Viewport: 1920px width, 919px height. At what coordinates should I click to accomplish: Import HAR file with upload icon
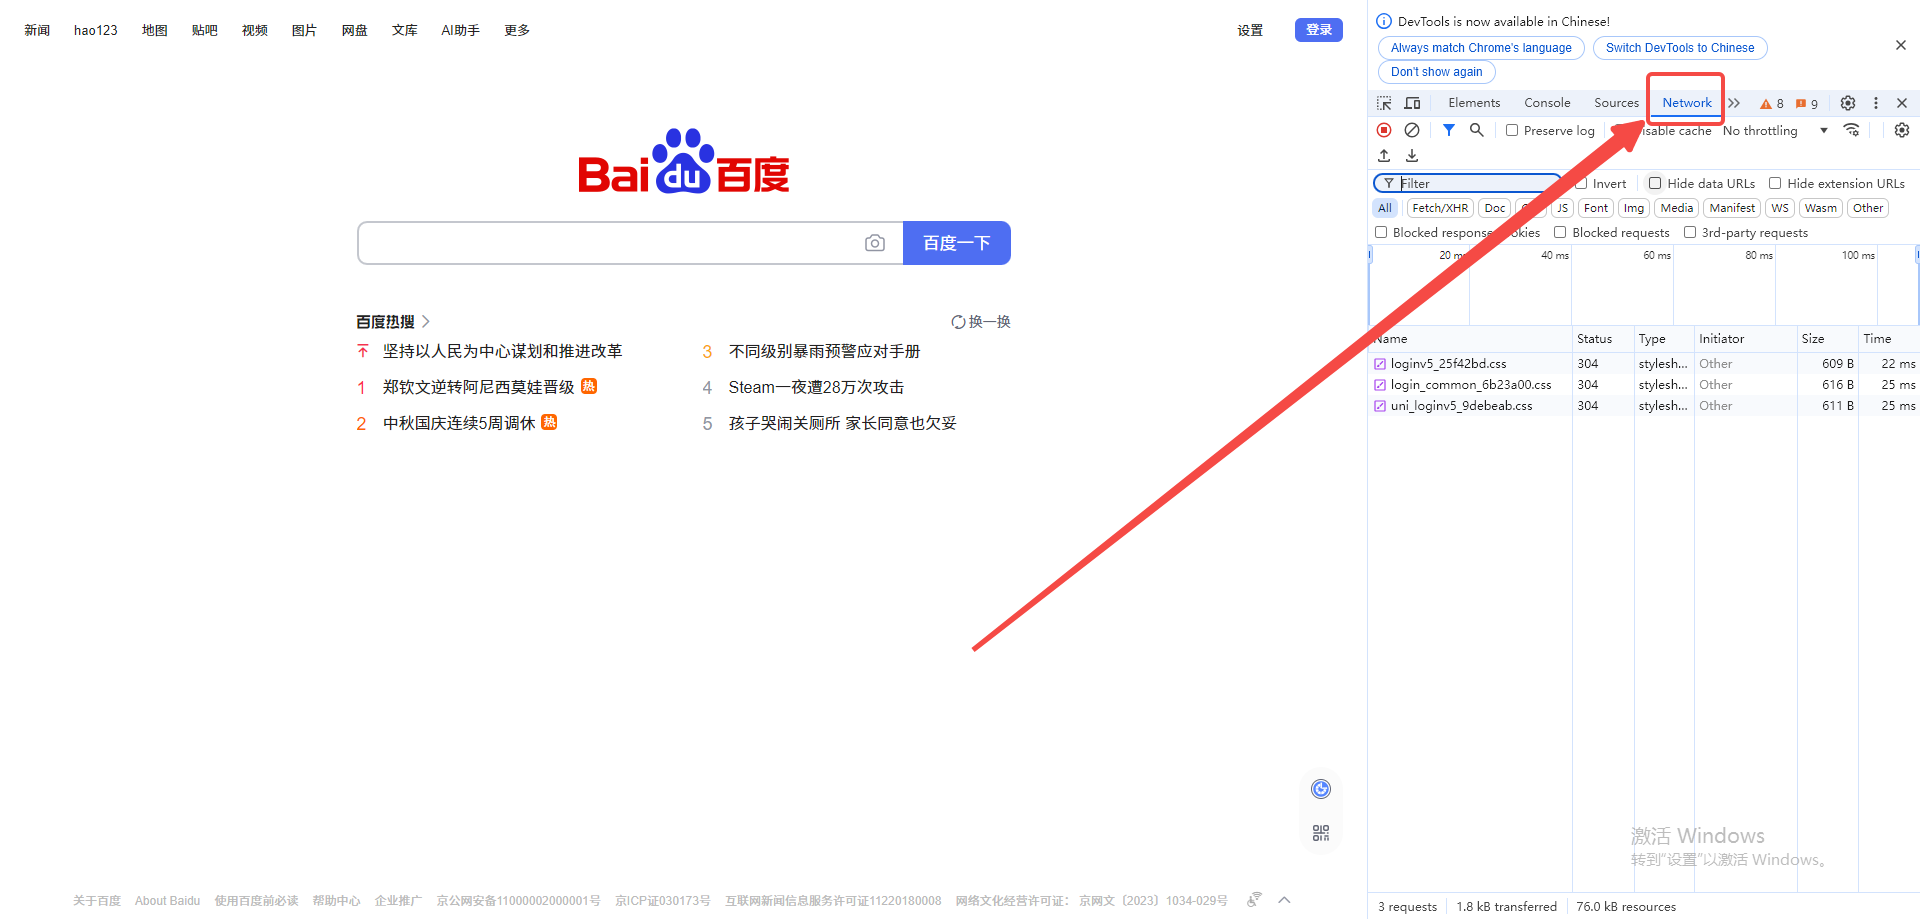pos(1384,155)
